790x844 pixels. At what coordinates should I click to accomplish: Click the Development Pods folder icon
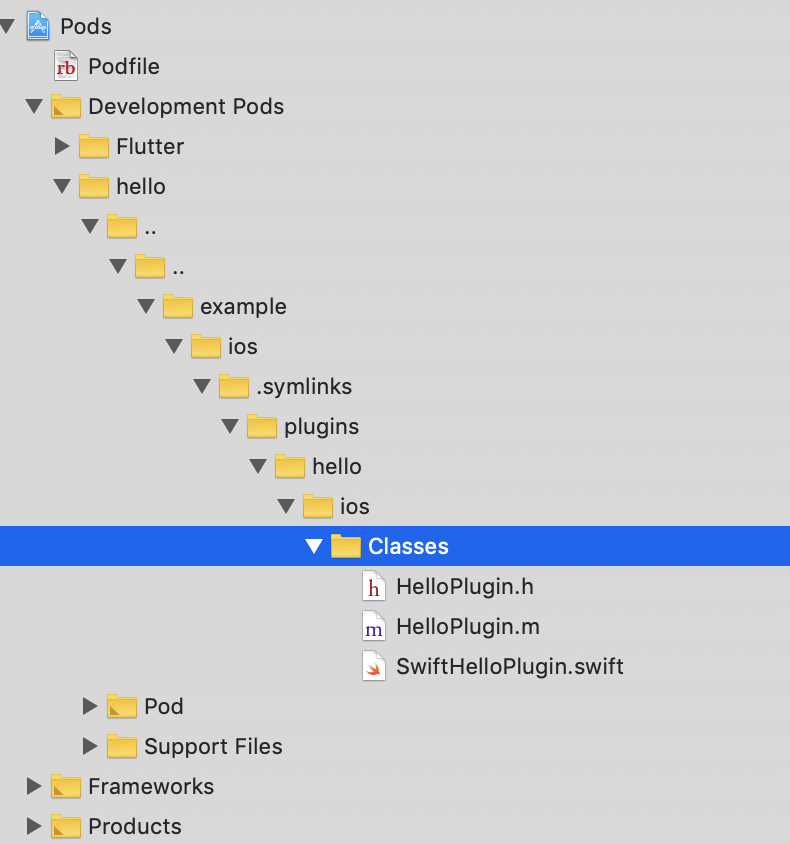(x=66, y=106)
